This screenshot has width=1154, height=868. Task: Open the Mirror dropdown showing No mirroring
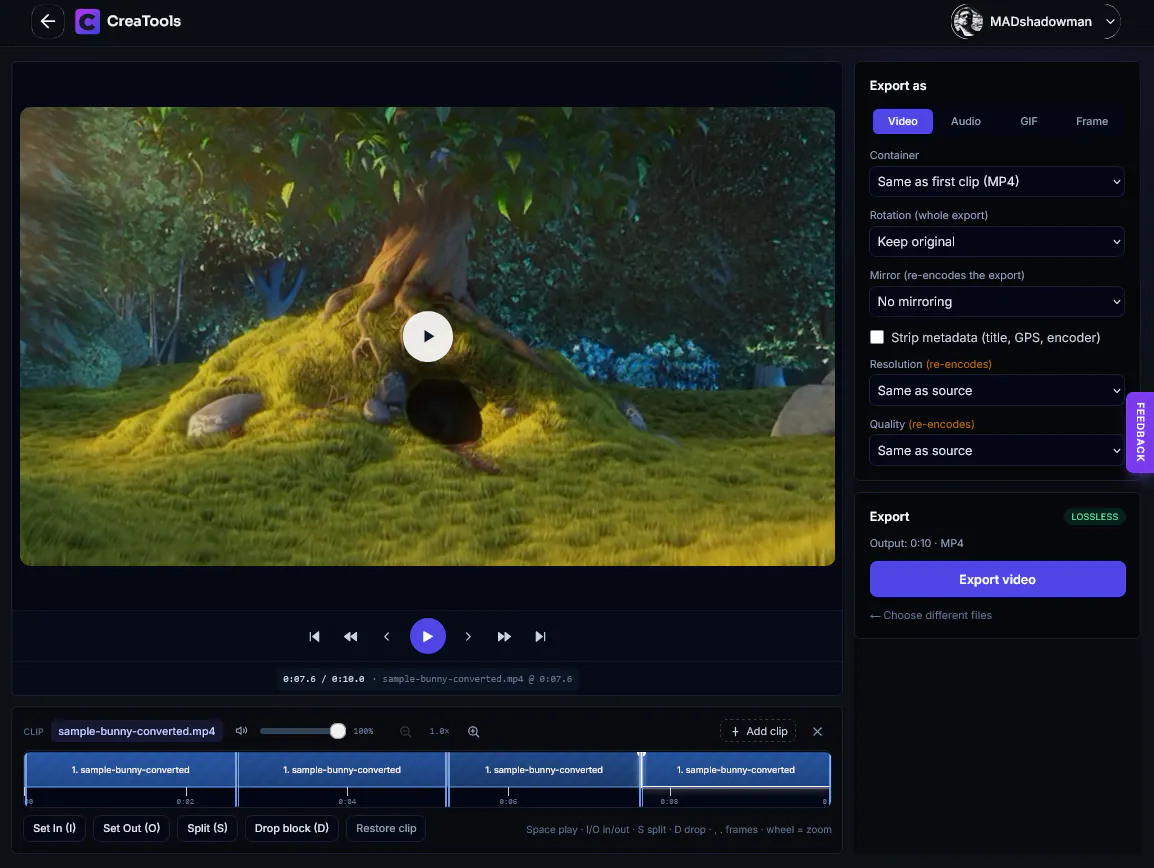[997, 301]
